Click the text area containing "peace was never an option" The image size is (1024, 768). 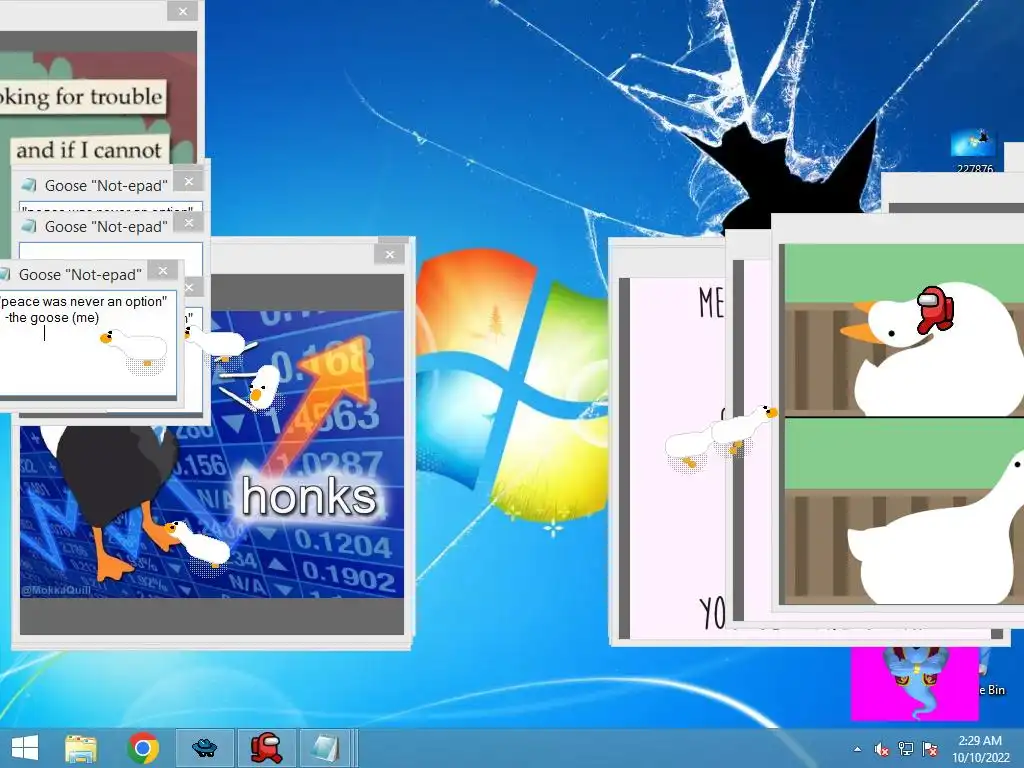(86, 342)
